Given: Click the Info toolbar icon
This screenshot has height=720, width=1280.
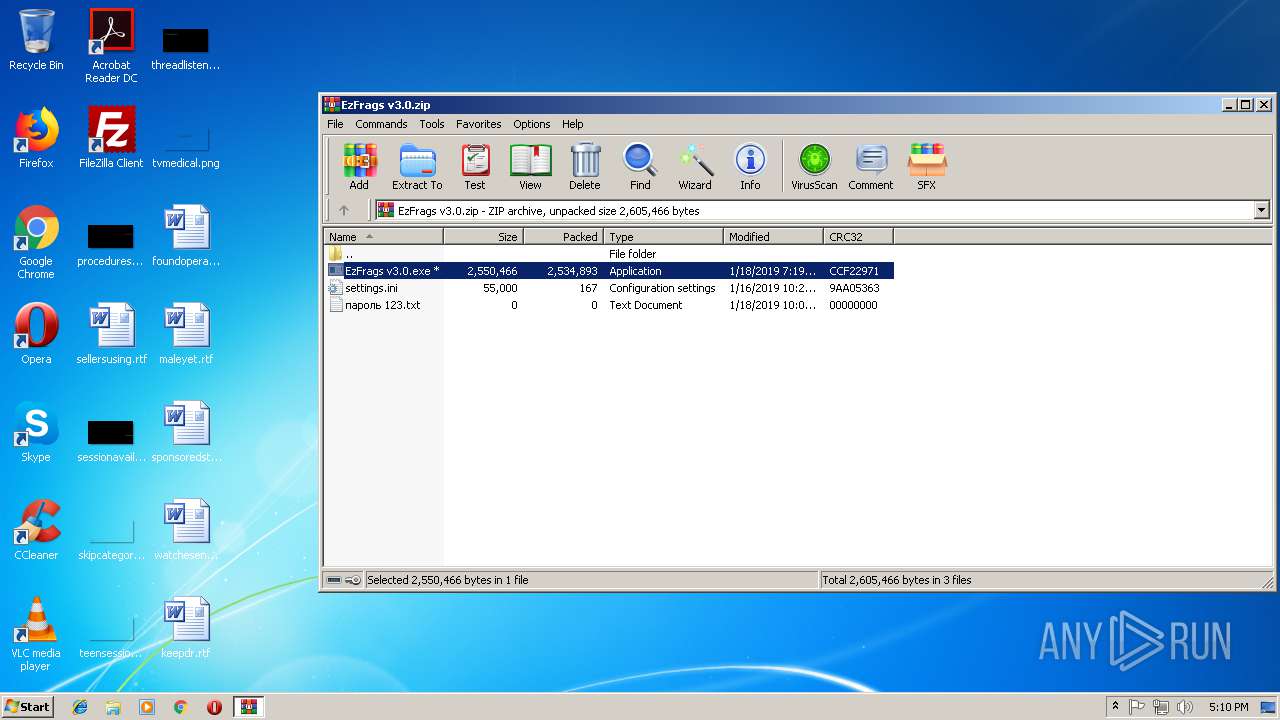Looking at the screenshot, I should tap(750, 166).
